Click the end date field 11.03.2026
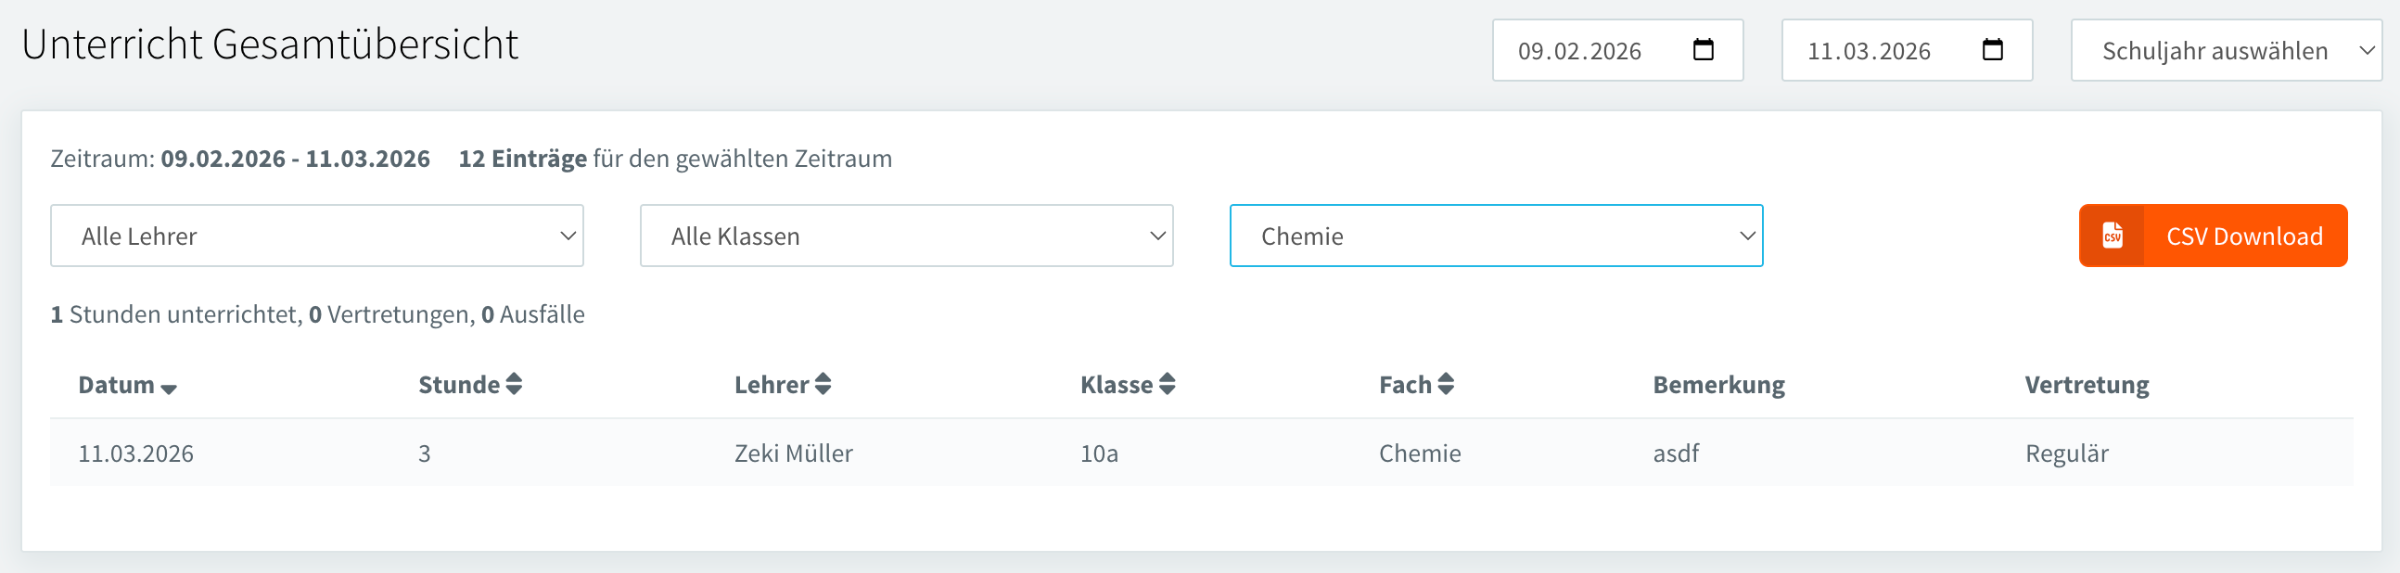The width and height of the screenshot is (2400, 573). [x=1869, y=51]
